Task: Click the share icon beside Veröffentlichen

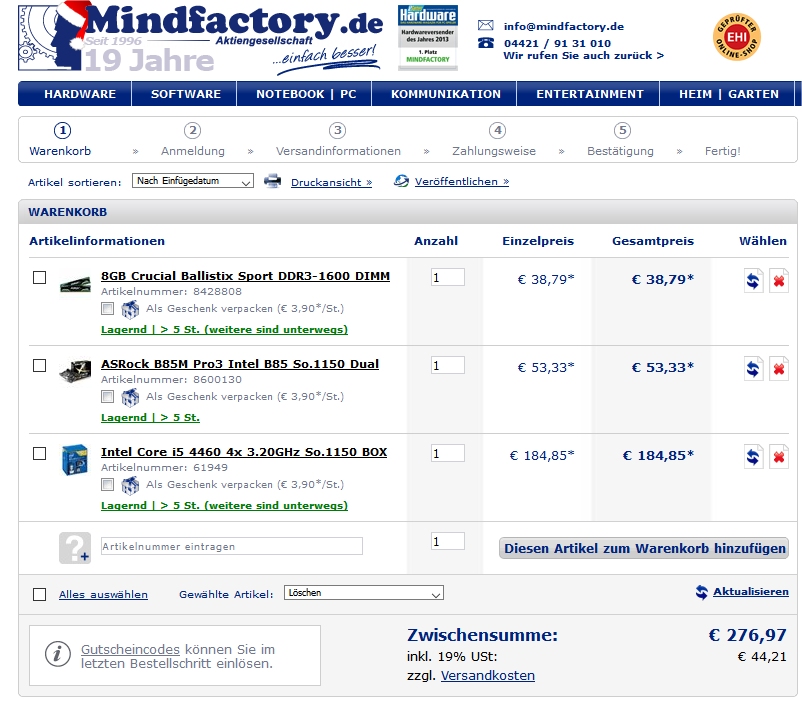Action: point(402,180)
